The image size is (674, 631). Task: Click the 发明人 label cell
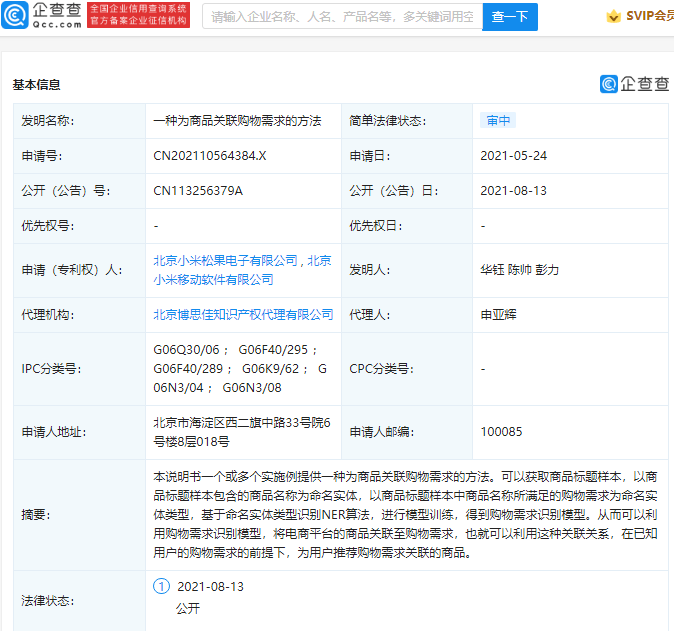(x=407, y=270)
